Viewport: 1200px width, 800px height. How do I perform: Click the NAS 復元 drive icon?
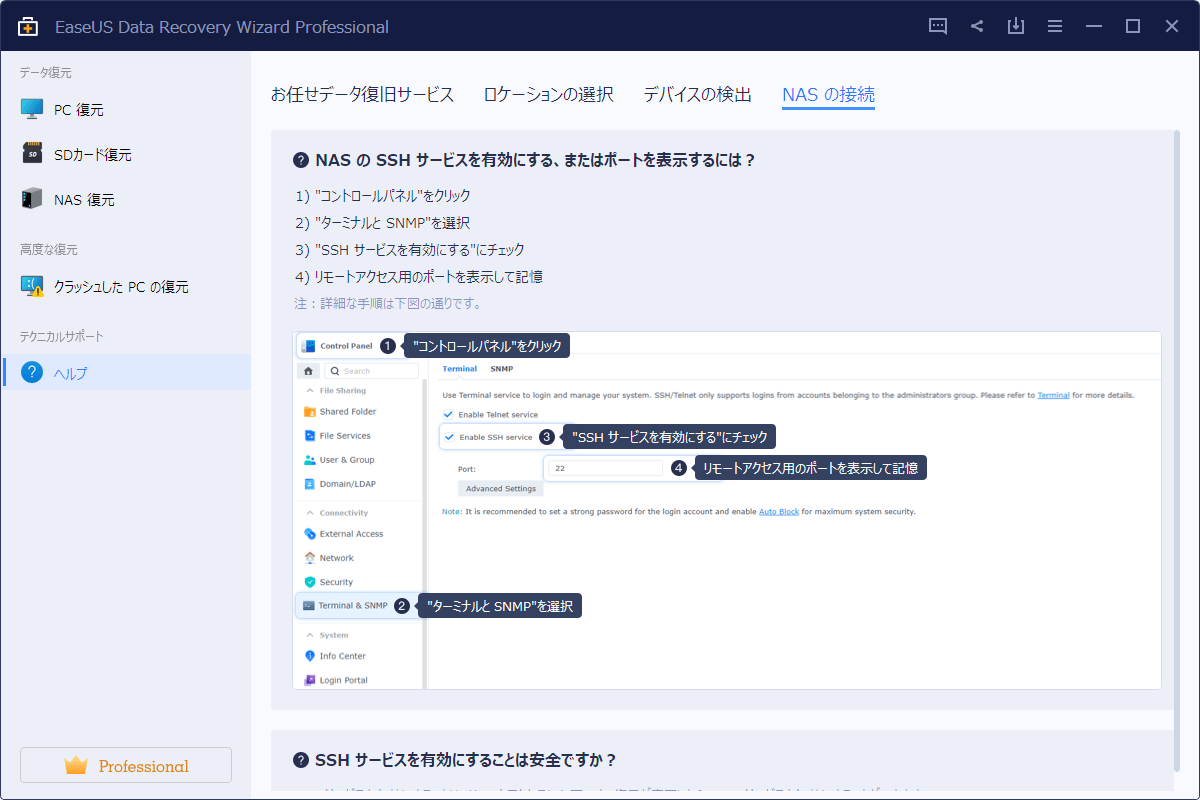point(32,199)
